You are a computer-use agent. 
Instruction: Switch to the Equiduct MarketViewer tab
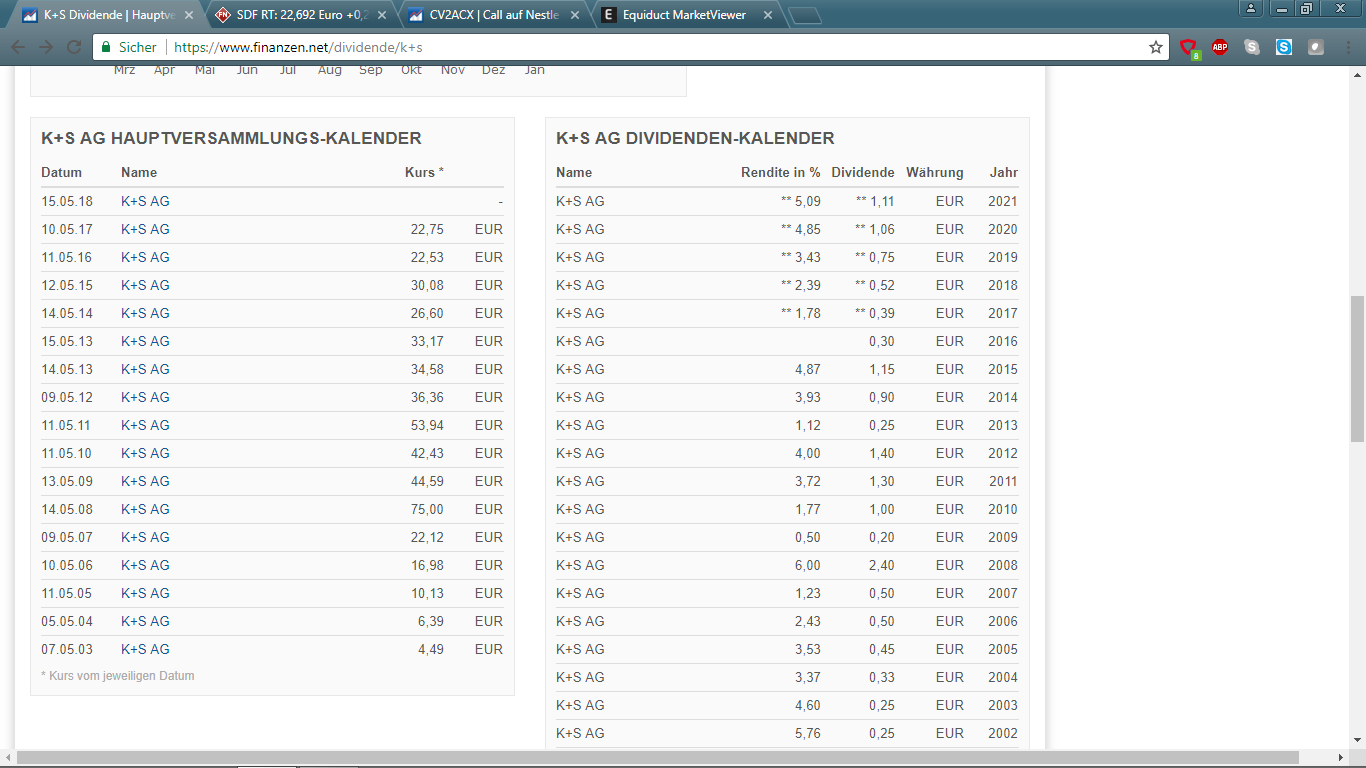click(680, 15)
